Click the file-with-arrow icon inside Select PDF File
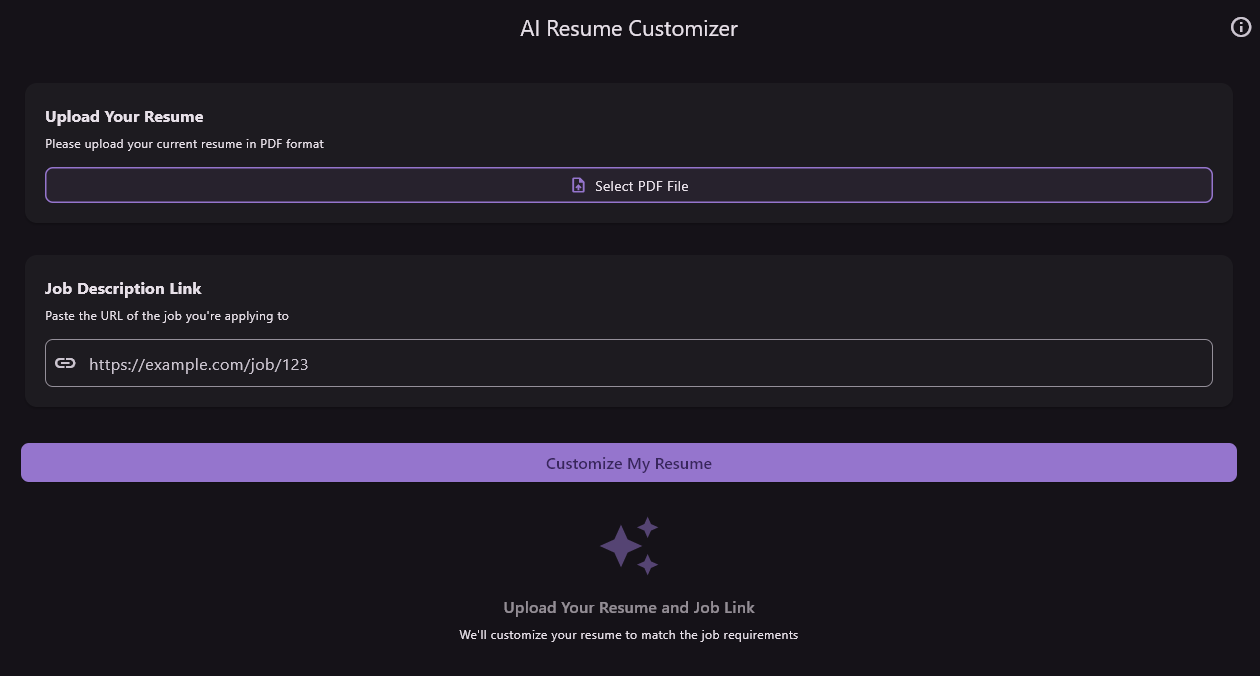 pyautogui.click(x=578, y=185)
